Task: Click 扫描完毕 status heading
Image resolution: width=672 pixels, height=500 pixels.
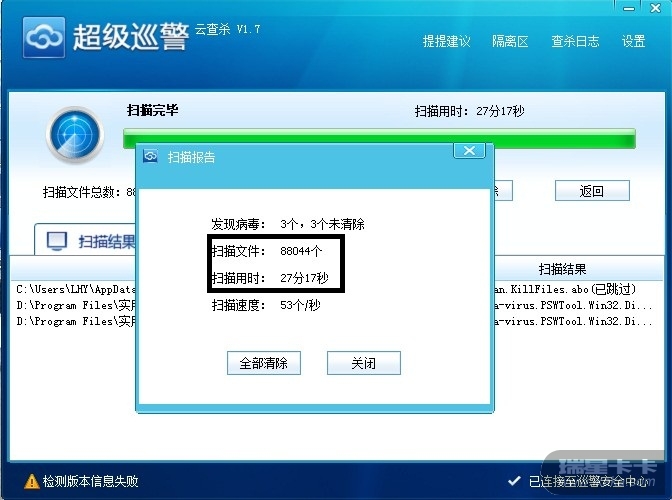Action: [x=153, y=110]
